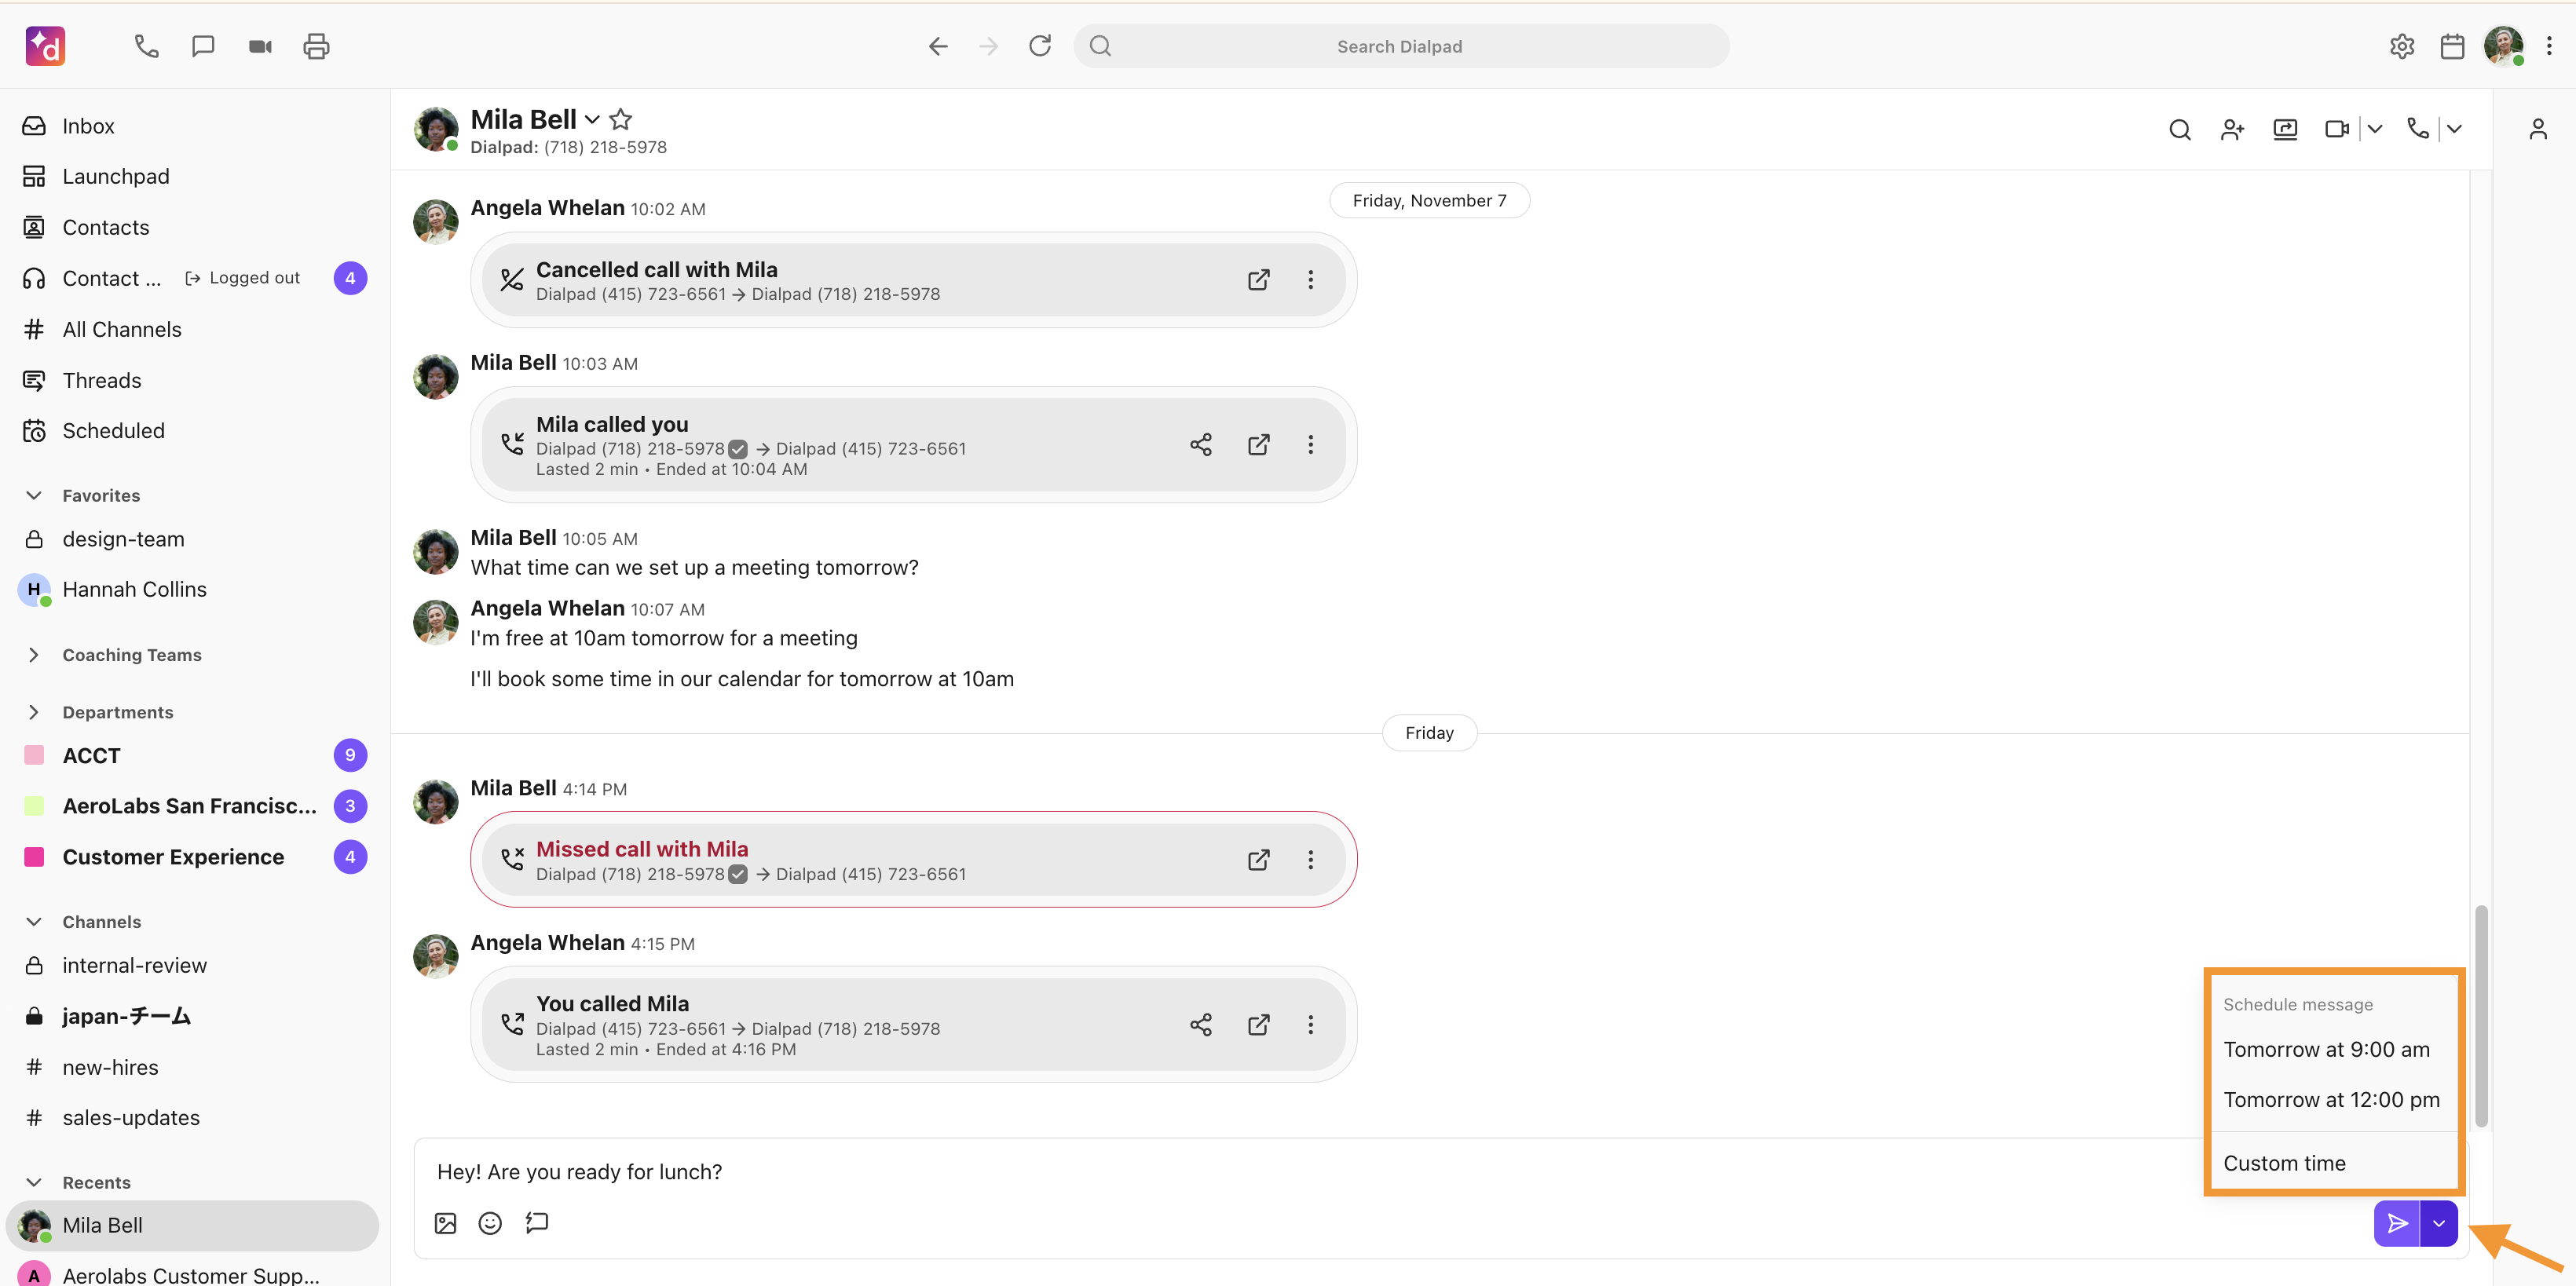
Task: Expand the Departments section
Action: [34, 712]
